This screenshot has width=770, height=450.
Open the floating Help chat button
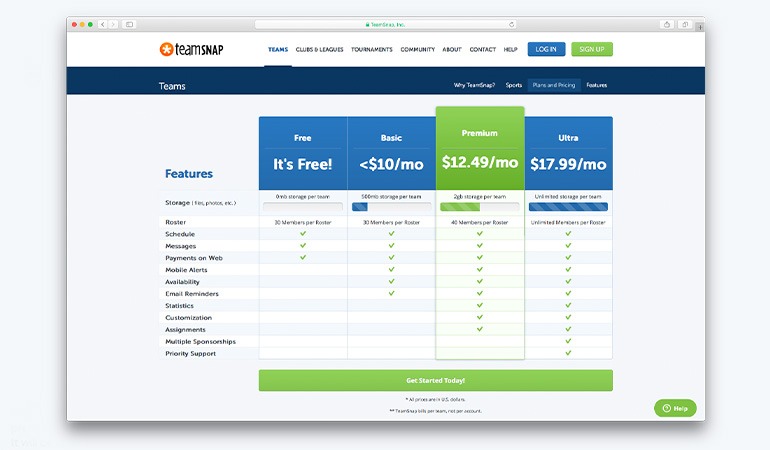pyautogui.click(x=675, y=408)
